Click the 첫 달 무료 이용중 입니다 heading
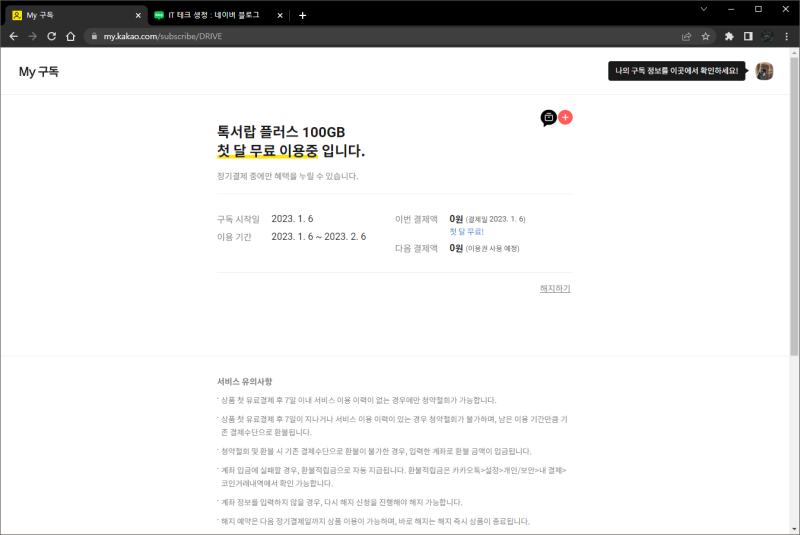Image resolution: width=800 pixels, height=535 pixels. (291, 151)
